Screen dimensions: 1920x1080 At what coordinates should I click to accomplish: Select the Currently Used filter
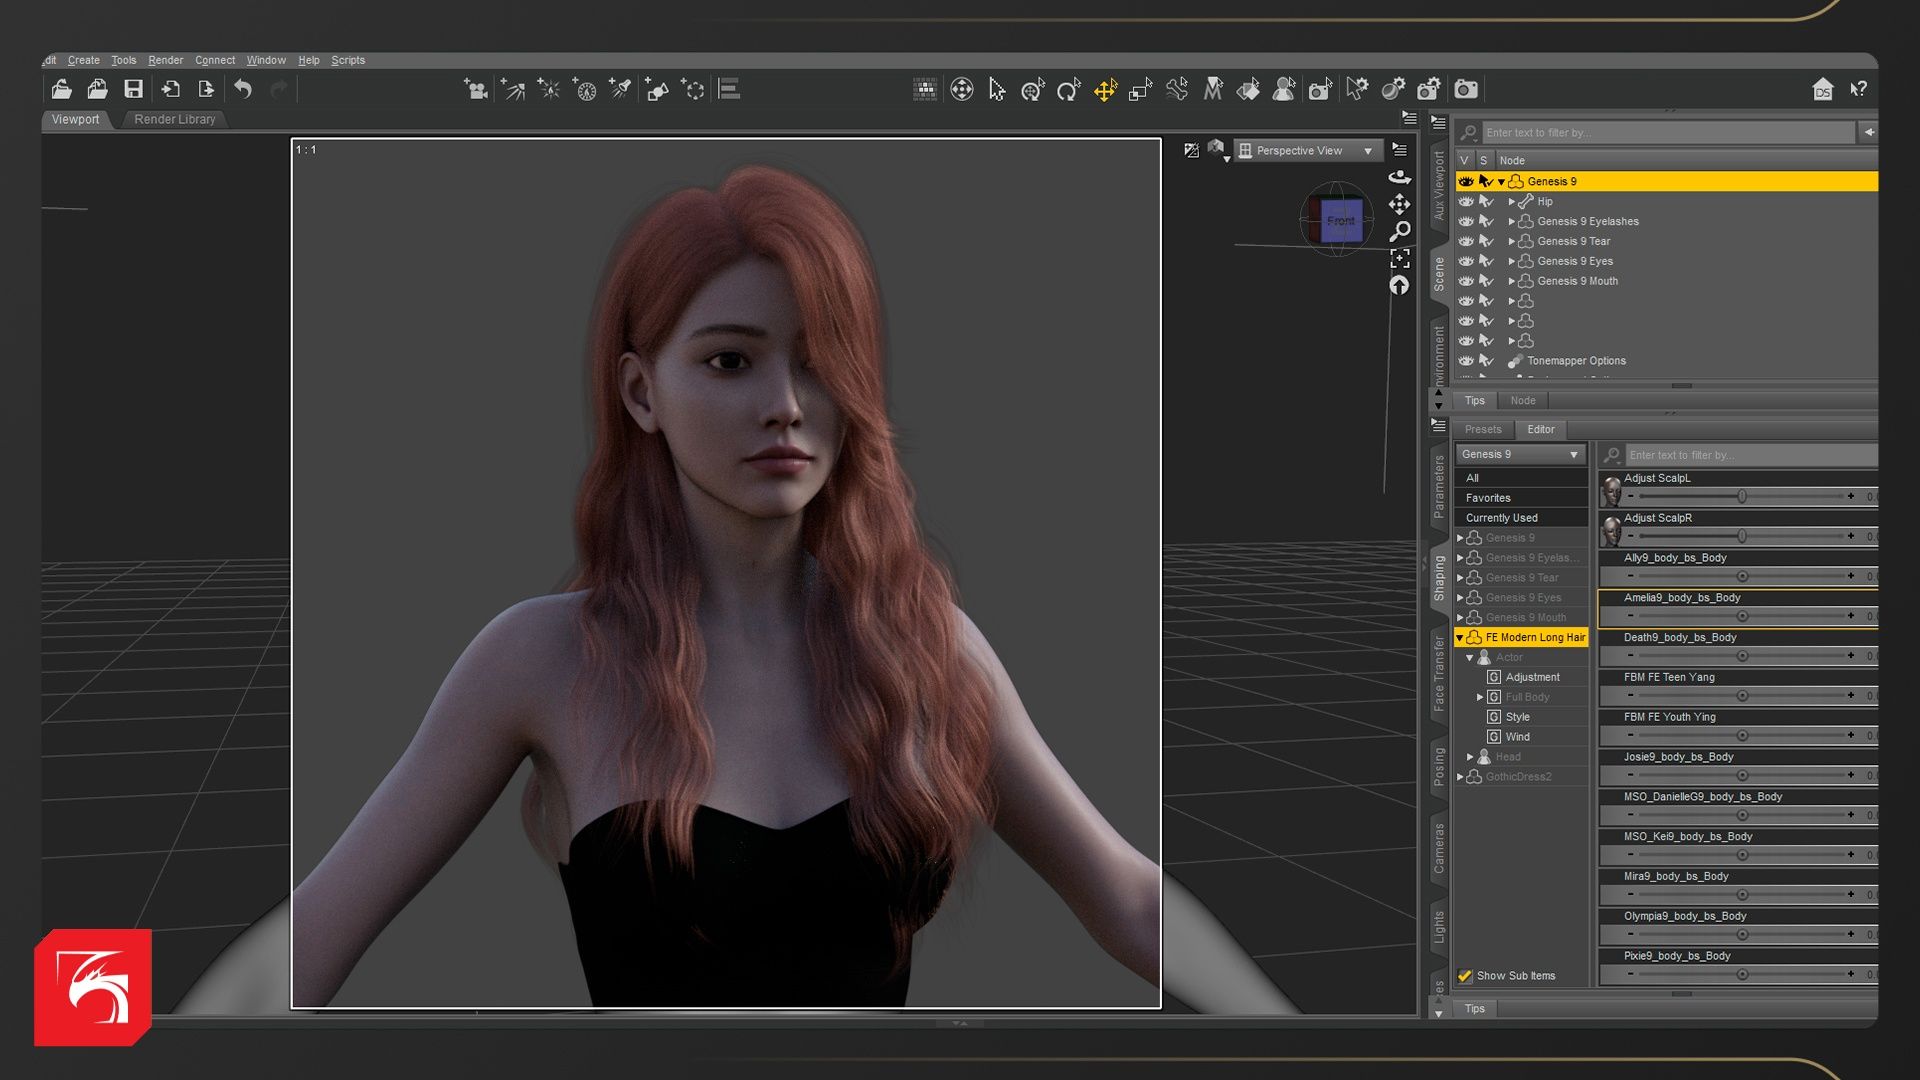click(1501, 518)
